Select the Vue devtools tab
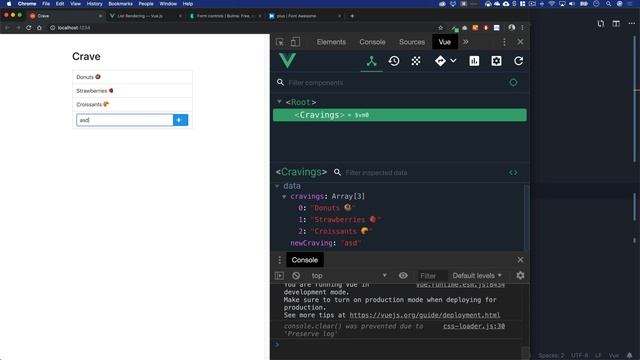The width and height of the screenshot is (640, 360). tap(444, 42)
